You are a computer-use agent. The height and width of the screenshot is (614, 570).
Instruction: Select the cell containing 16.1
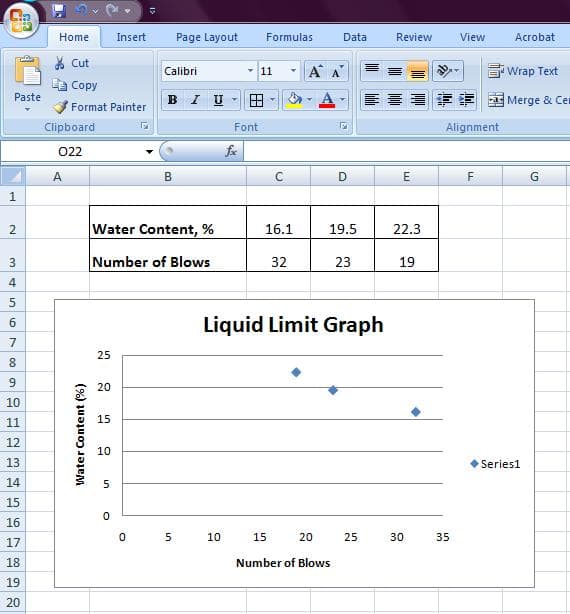tap(278, 222)
